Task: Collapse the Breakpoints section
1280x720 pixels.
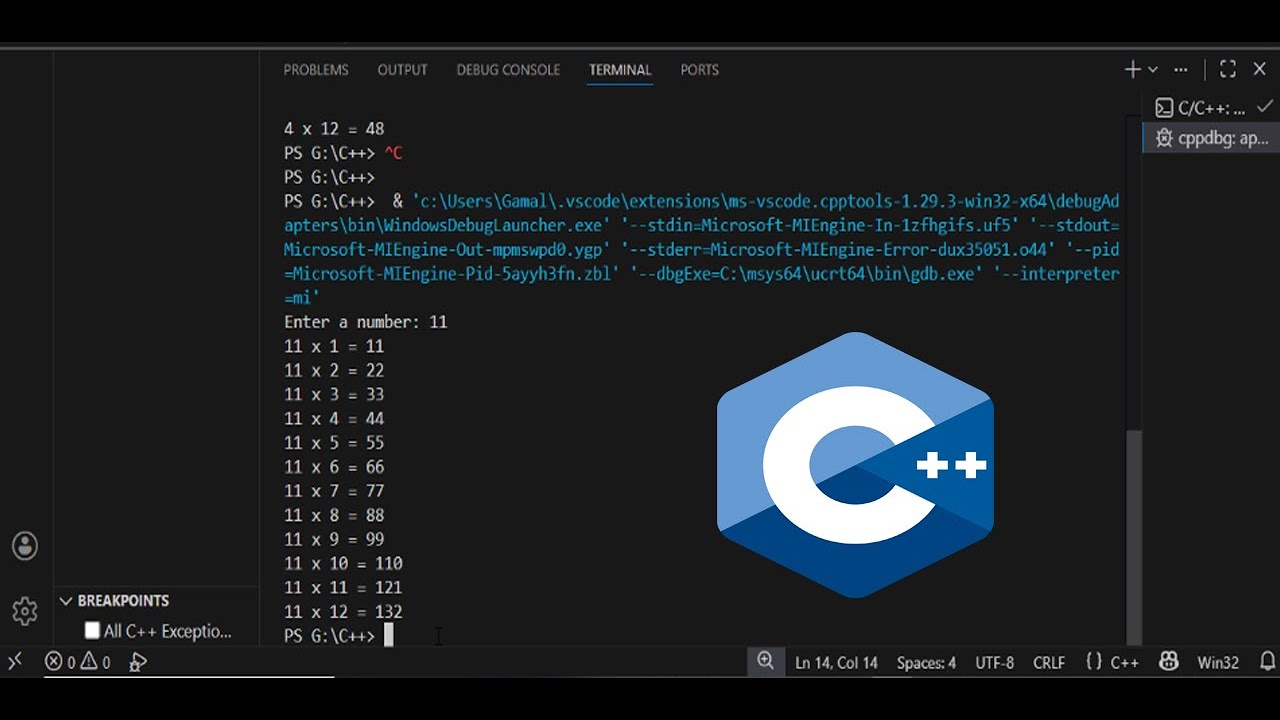Action: pyautogui.click(x=66, y=600)
